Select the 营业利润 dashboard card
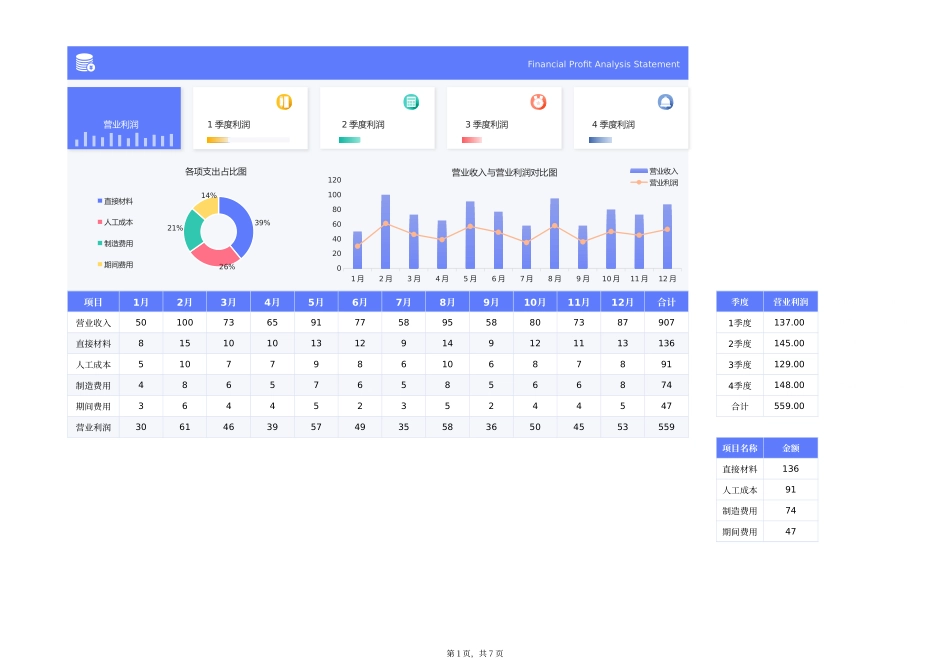This screenshot has width=950, height=672. (123, 117)
